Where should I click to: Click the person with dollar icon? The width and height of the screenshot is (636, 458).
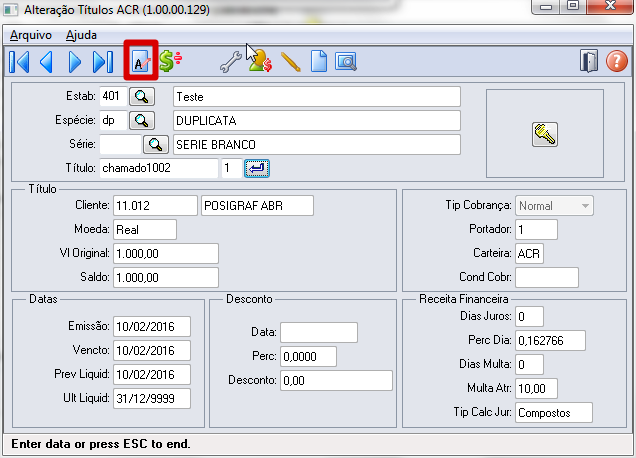click(x=260, y=61)
